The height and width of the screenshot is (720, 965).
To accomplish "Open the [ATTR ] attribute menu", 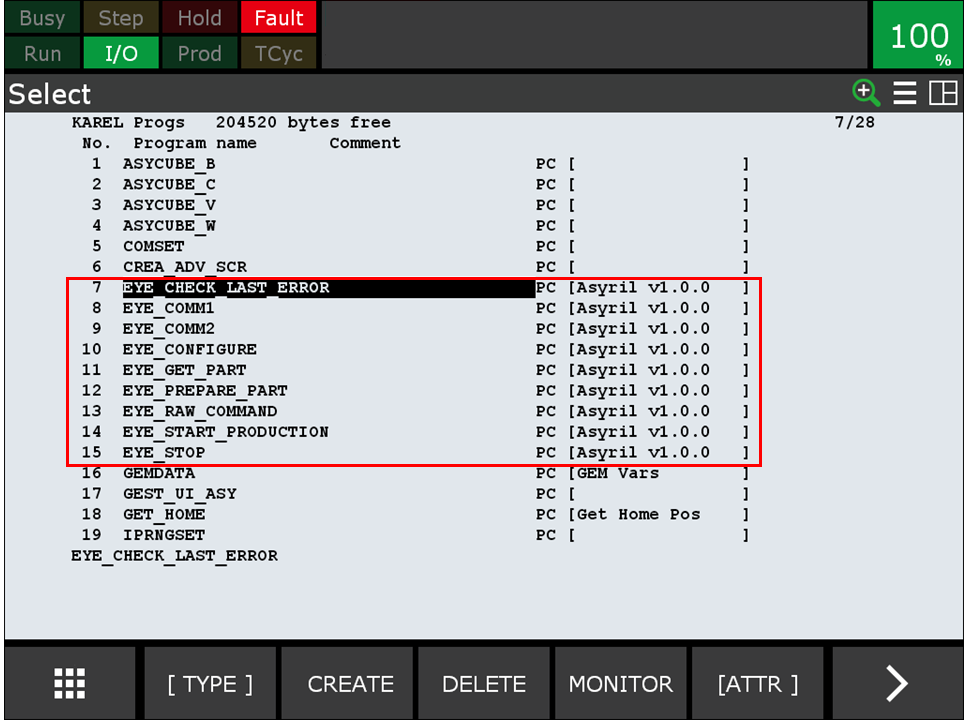I will tap(757, 684).
